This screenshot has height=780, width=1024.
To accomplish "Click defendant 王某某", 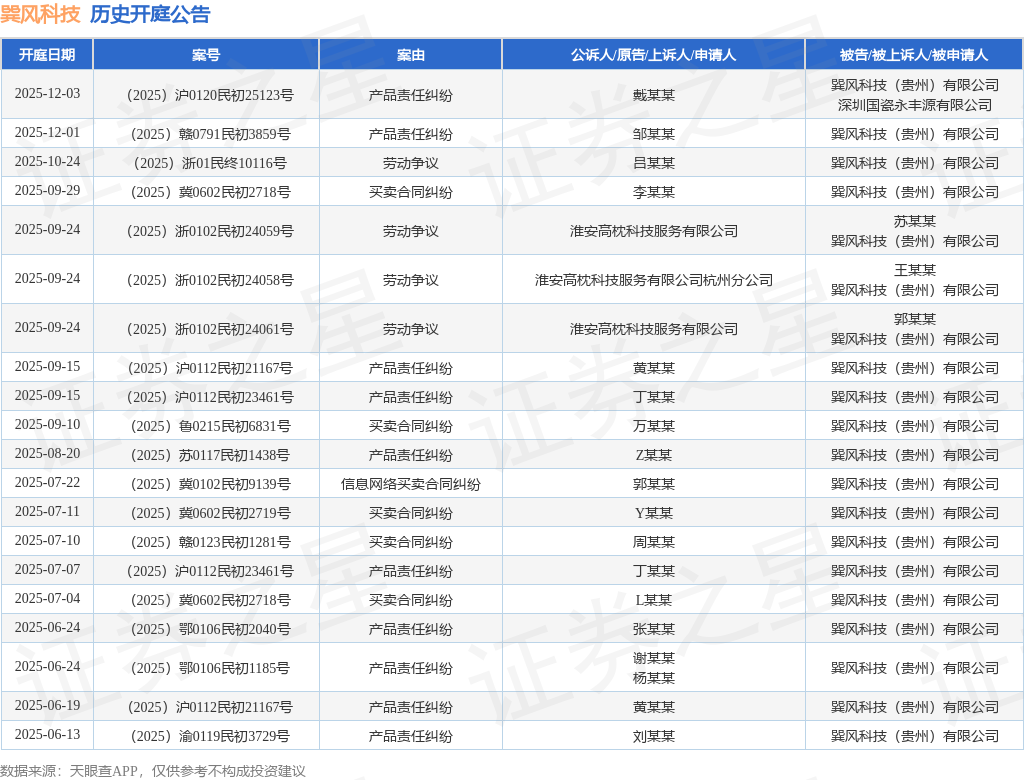I will pyautogui.click(x=914, y=270).
